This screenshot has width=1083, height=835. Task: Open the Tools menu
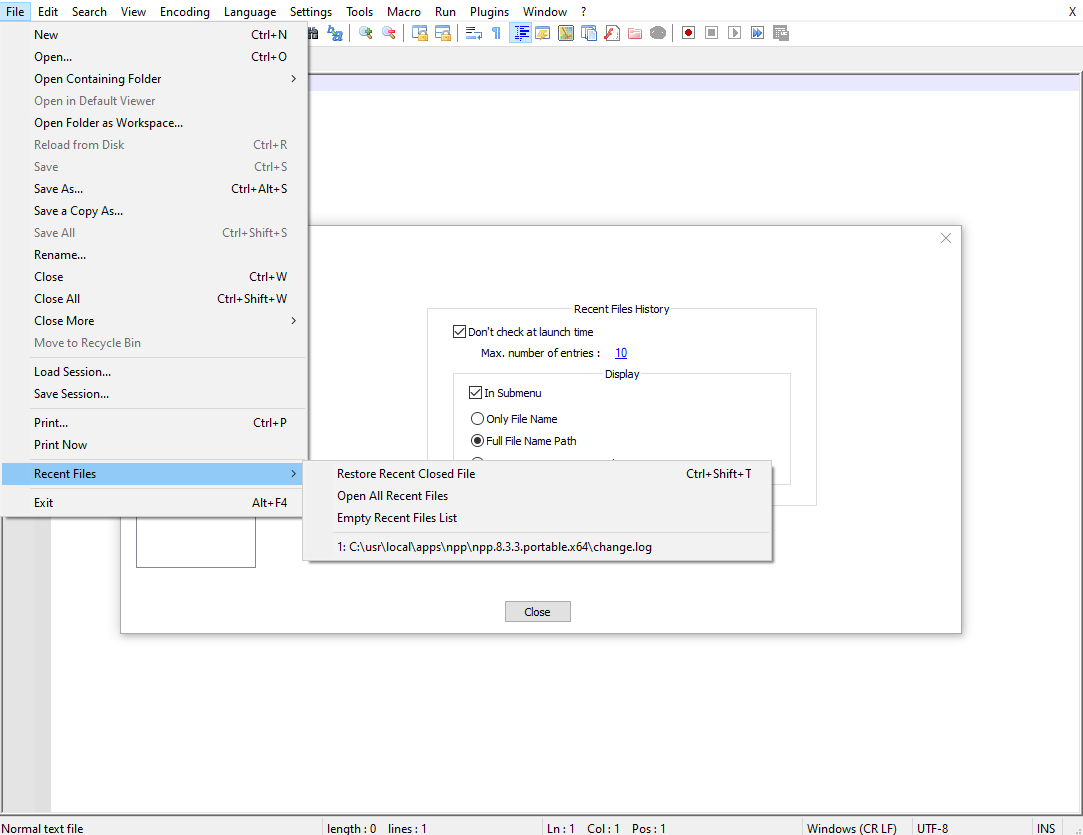point(359,12)
